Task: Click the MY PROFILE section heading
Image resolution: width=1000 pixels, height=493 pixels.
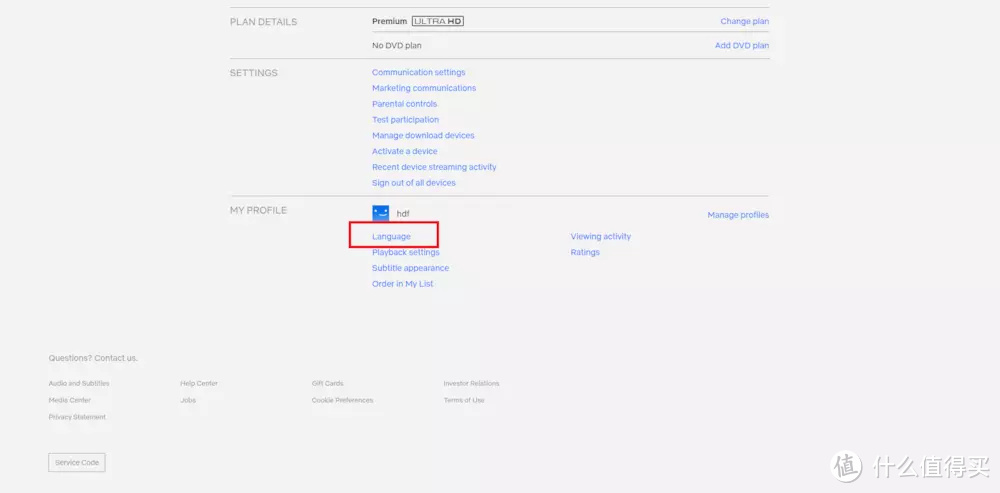Action: point(258,210)
